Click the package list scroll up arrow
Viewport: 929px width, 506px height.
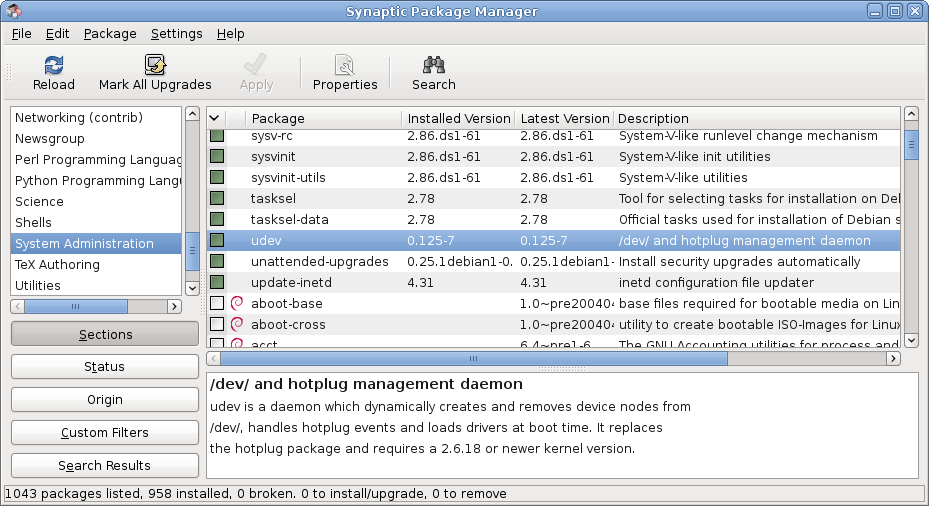point(911,116)
